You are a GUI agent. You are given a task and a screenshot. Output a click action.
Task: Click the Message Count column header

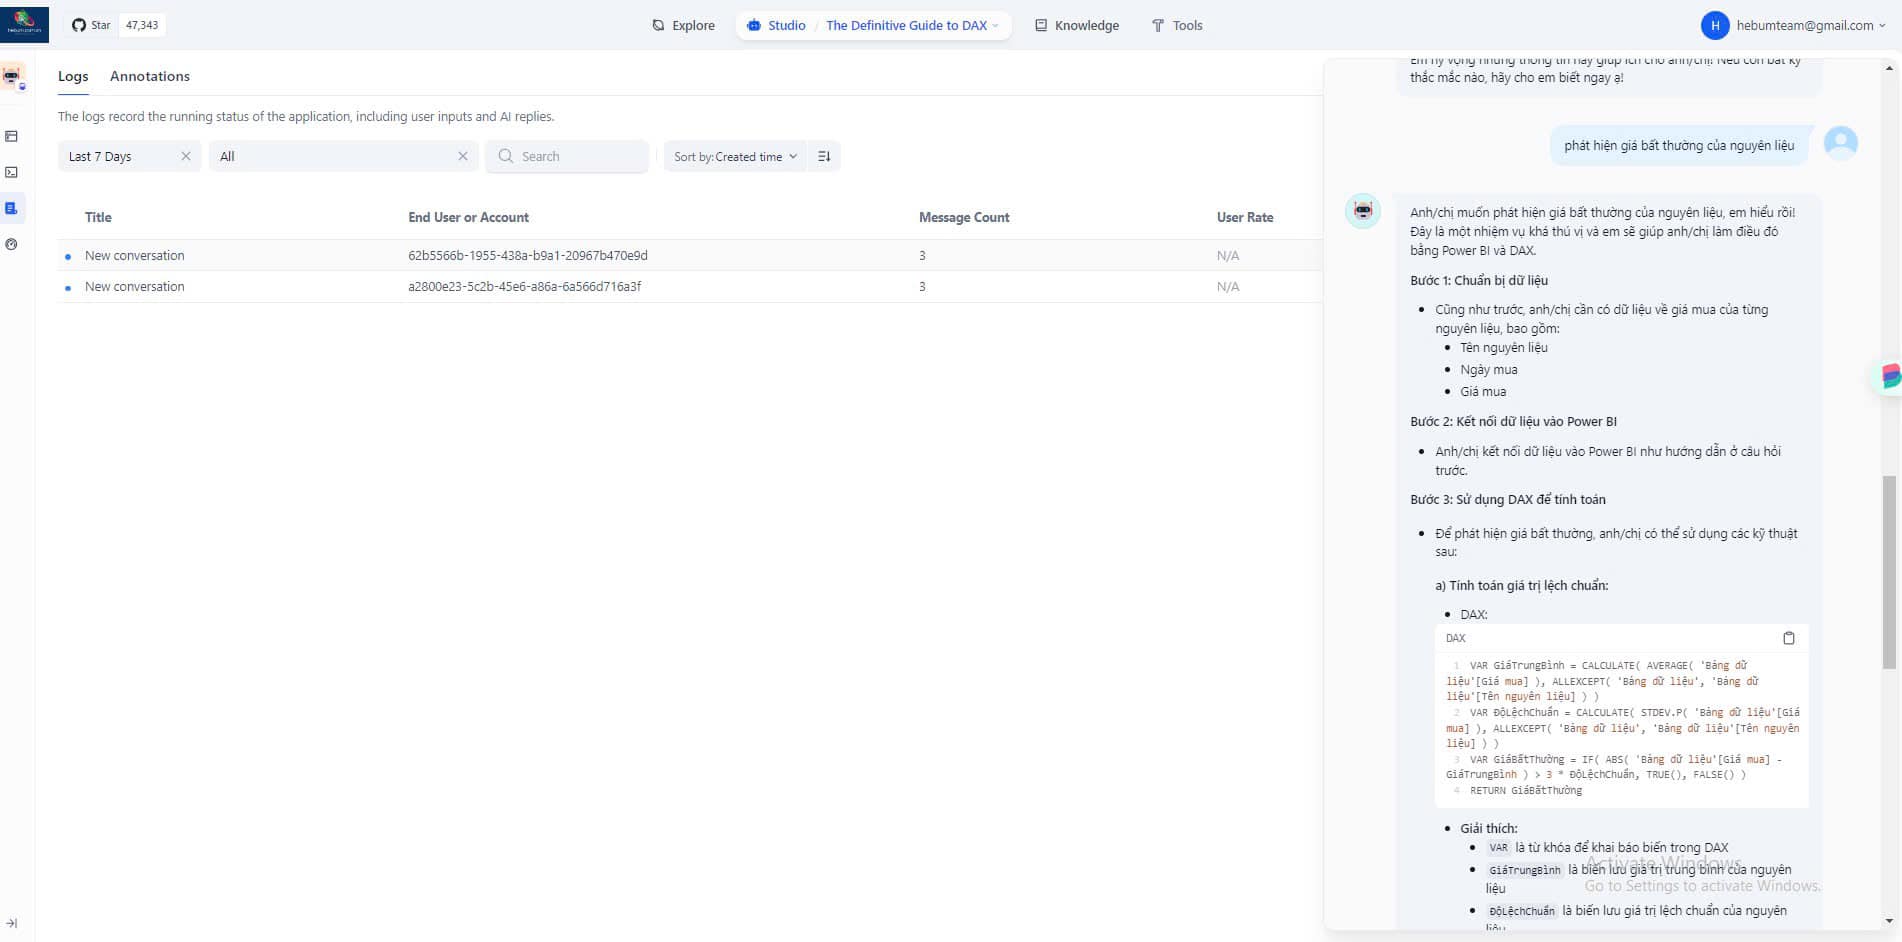click(x=964, y=217)
